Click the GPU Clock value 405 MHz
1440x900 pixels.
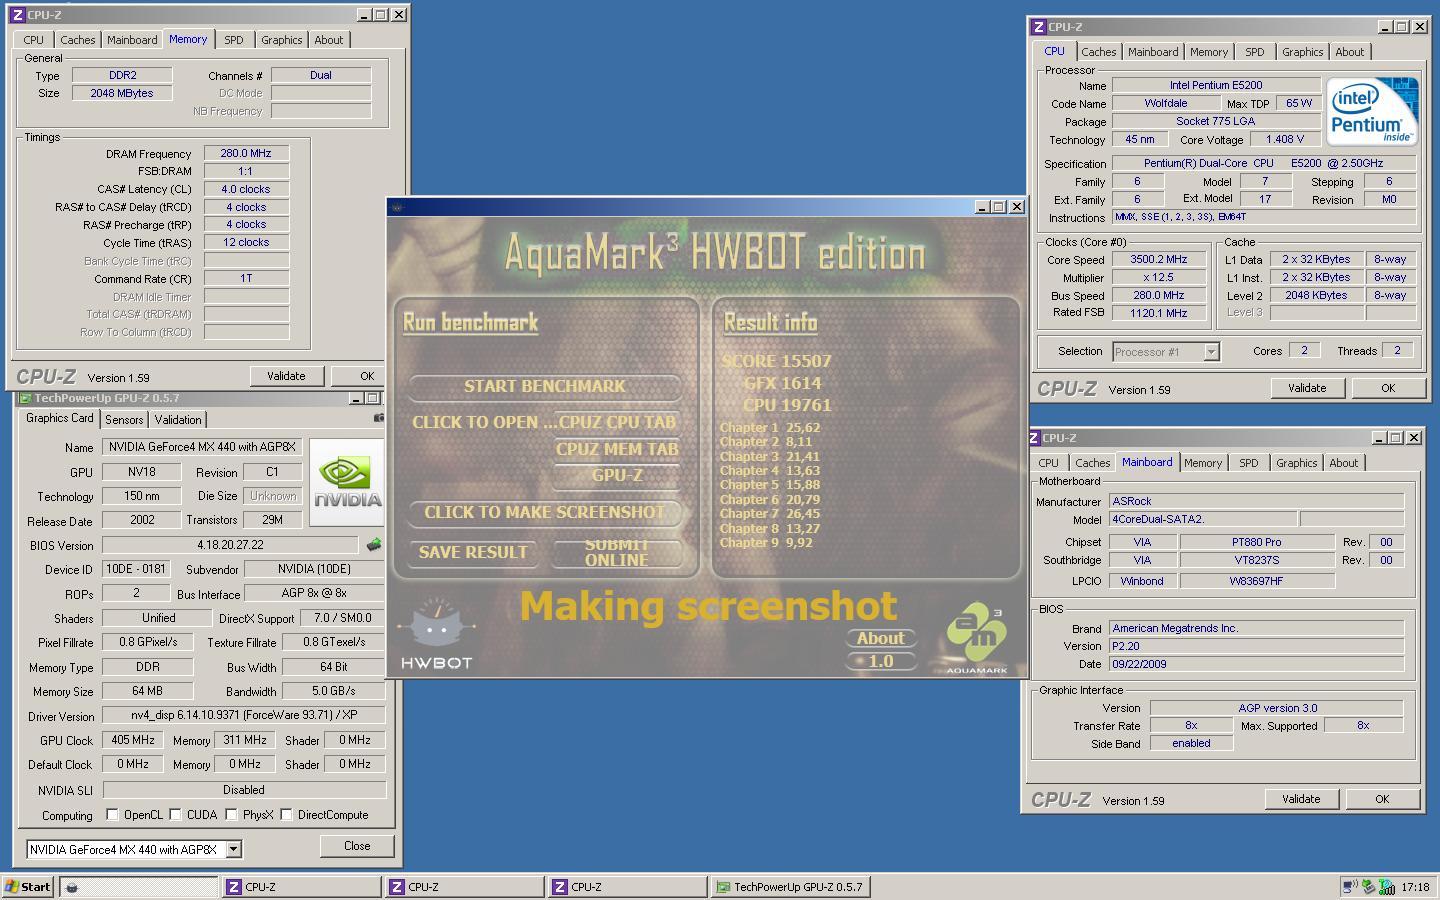pyautogui.click(x=133, y=740)
